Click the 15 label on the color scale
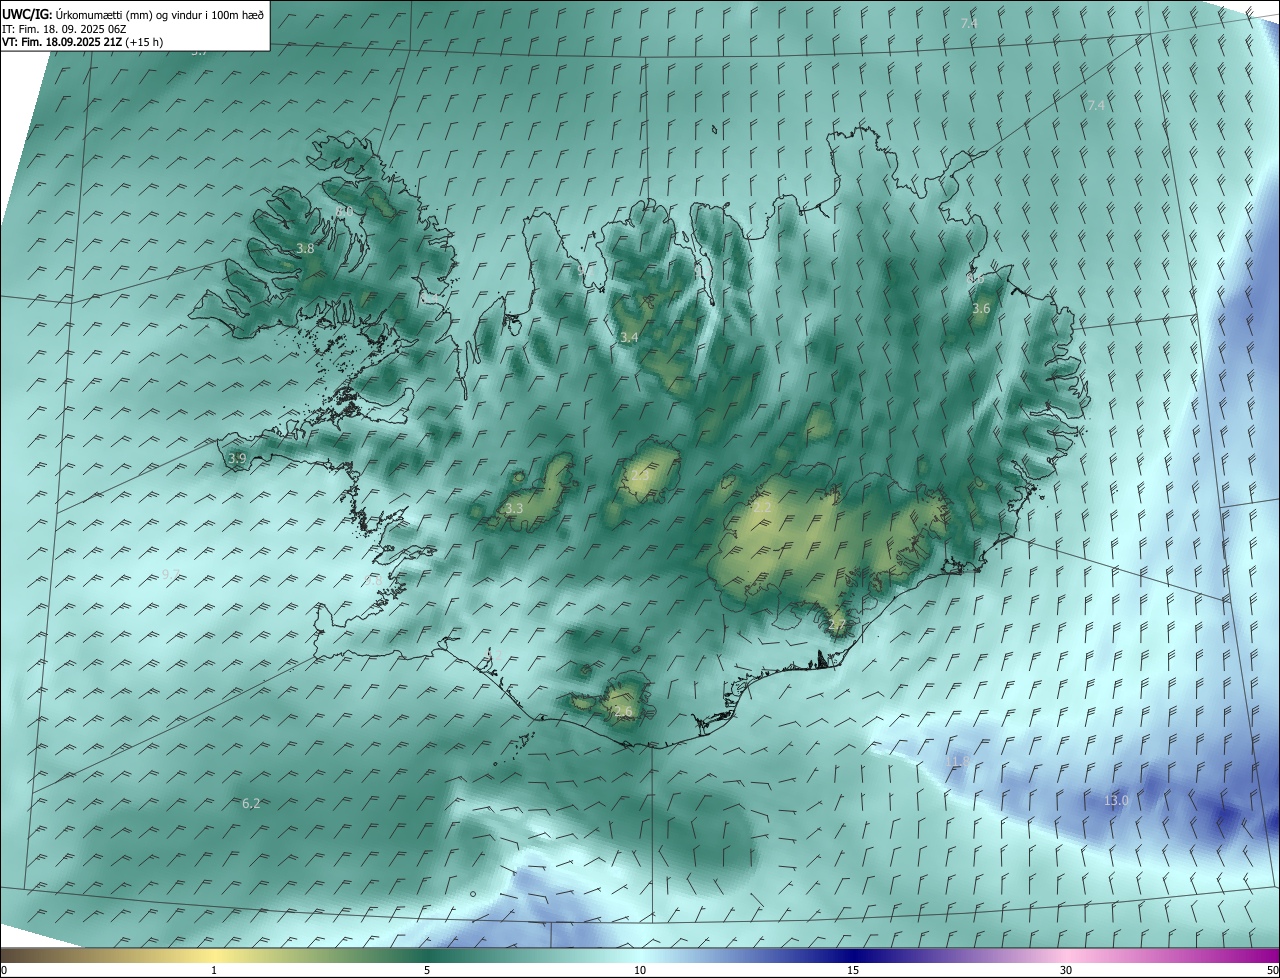Image resolution: width=1280 pixels, height=978 pixels. [853, 971]
